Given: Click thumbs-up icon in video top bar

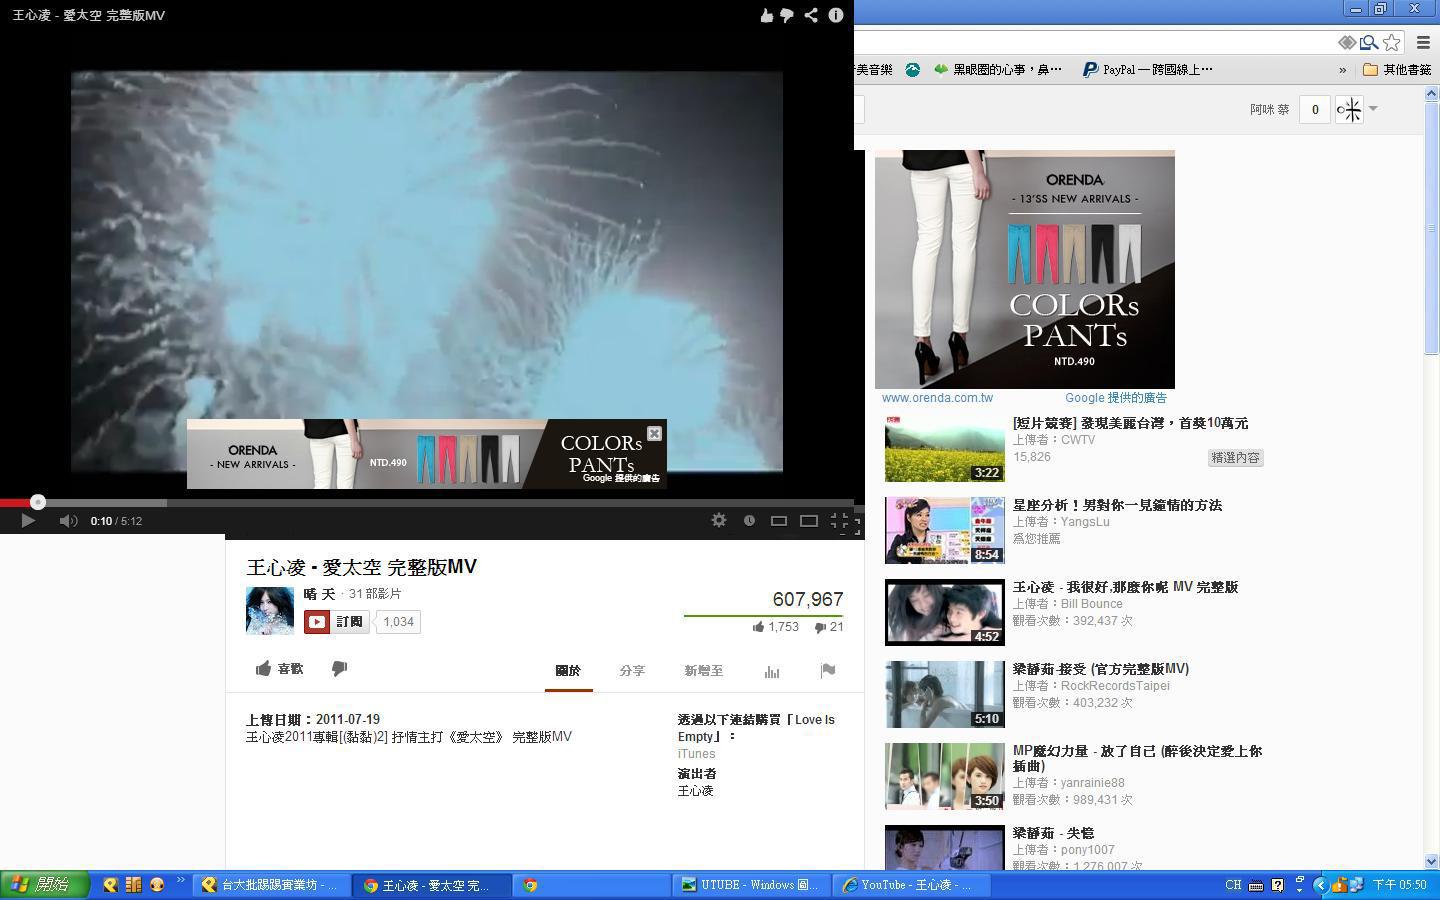Looking at the screenshot, I should pos(766,15).
